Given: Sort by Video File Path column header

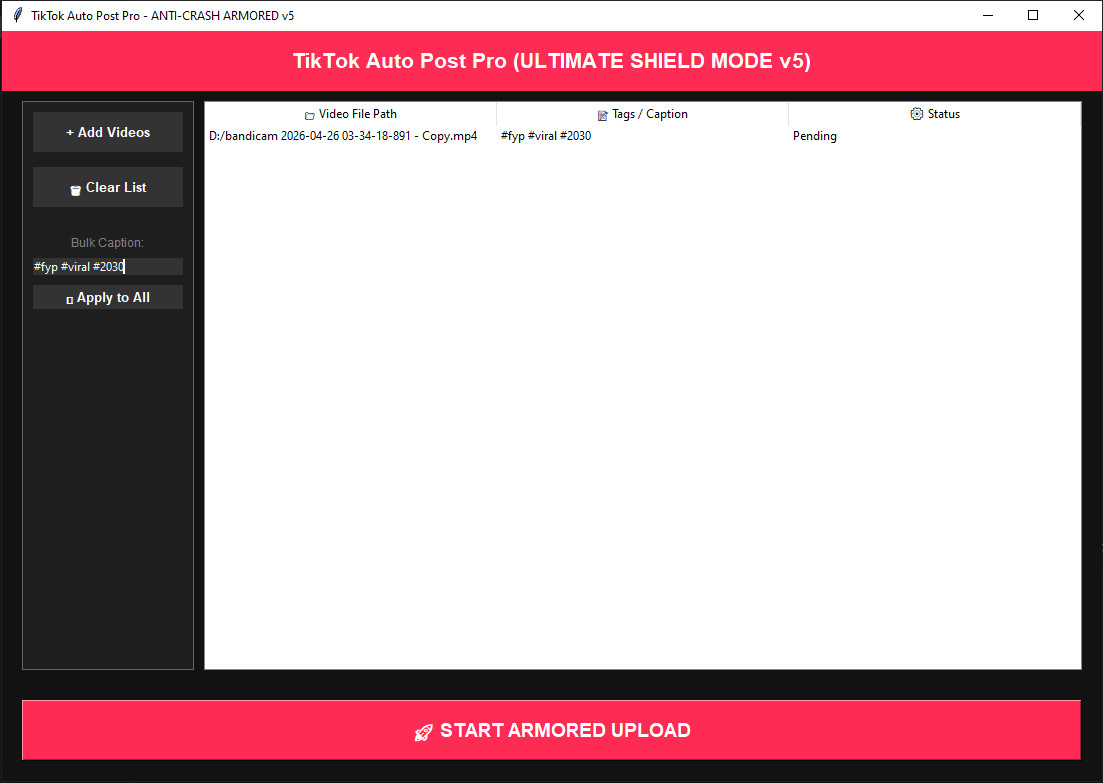Looking at the screenshot, I should coord(350,114).
